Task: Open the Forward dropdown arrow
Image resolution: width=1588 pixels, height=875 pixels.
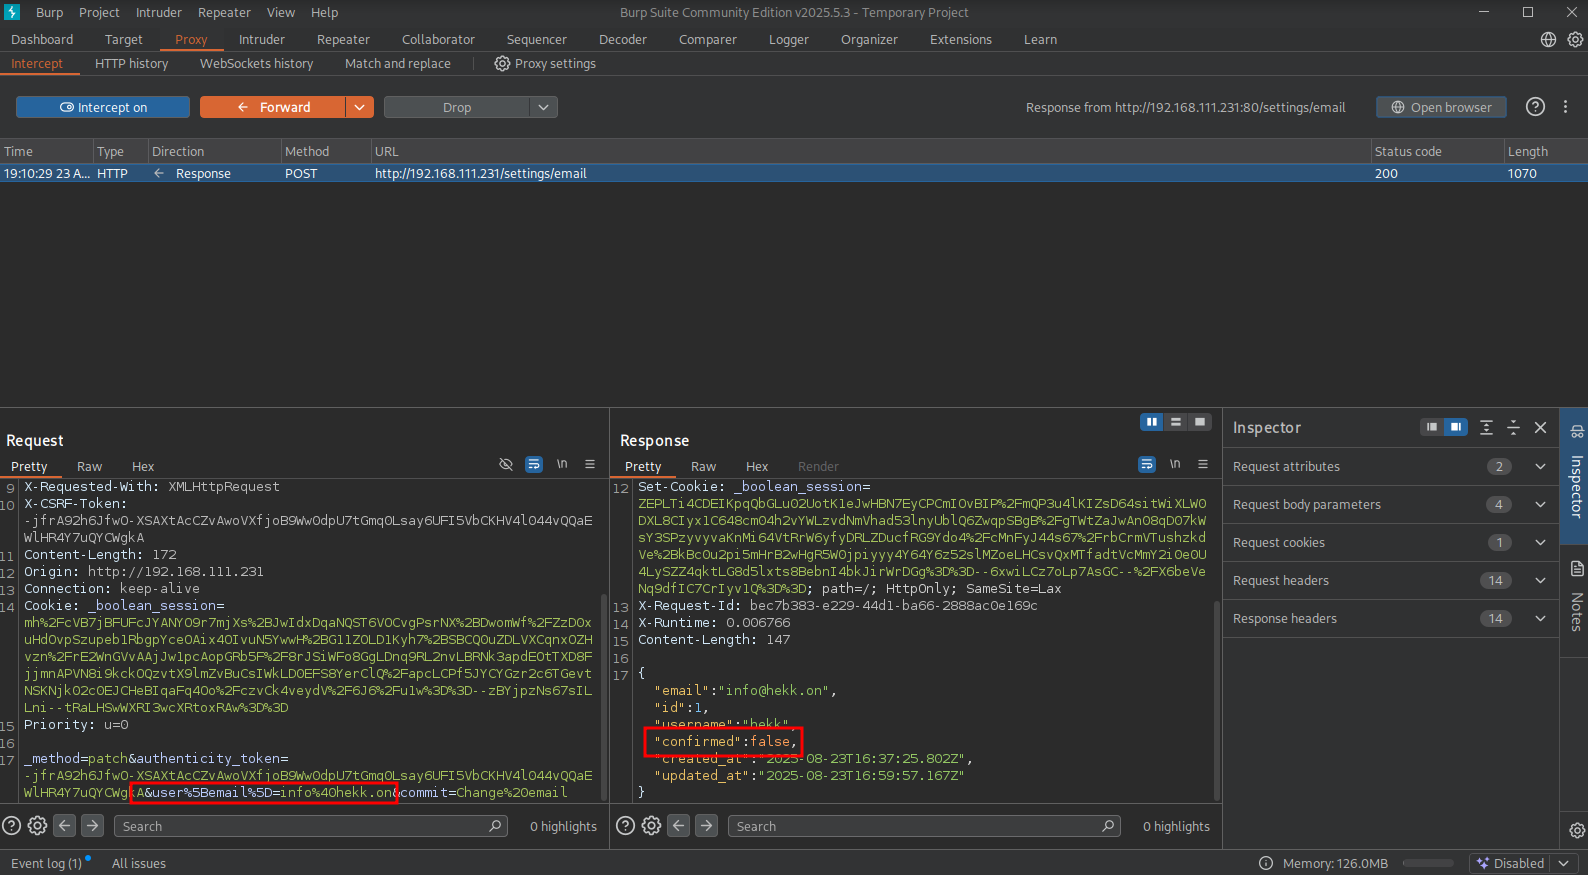Action: (x=360, y=107)
